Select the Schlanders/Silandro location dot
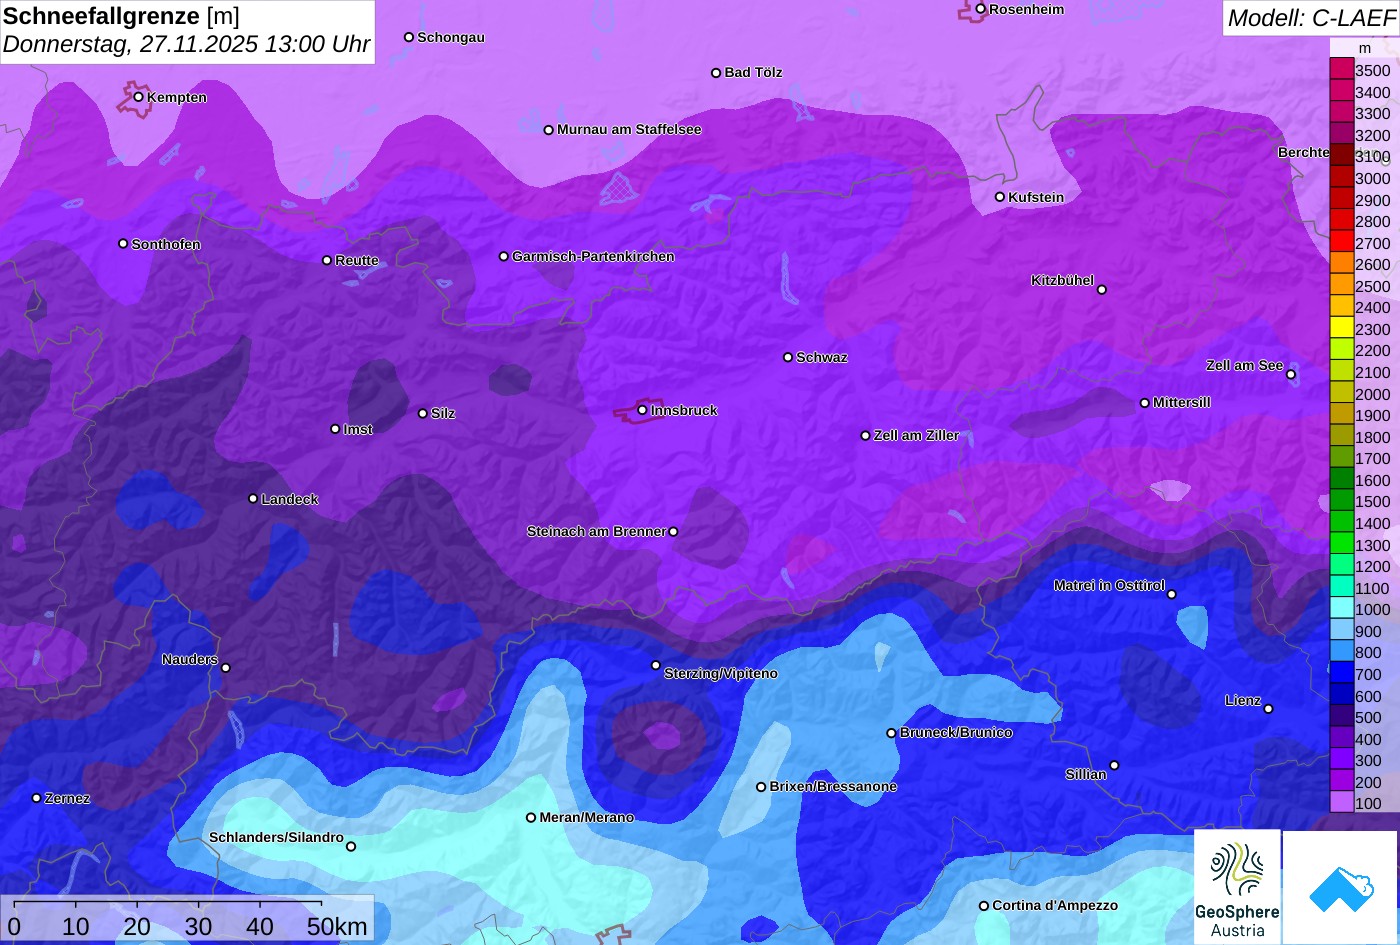This screenshot has width=1400, height=945. click(x=351, y=847)
